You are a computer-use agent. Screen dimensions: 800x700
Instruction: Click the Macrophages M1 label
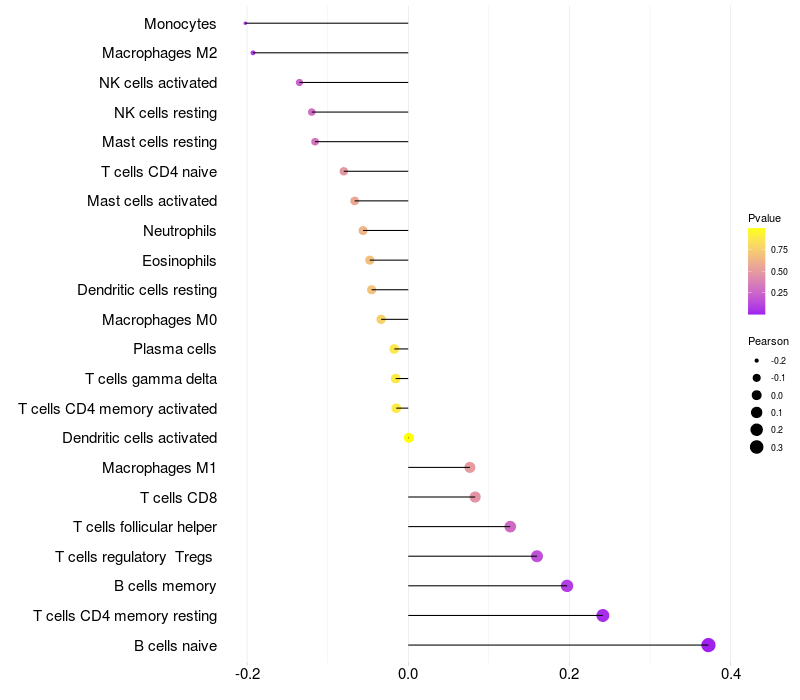click(x=159, y=468)
